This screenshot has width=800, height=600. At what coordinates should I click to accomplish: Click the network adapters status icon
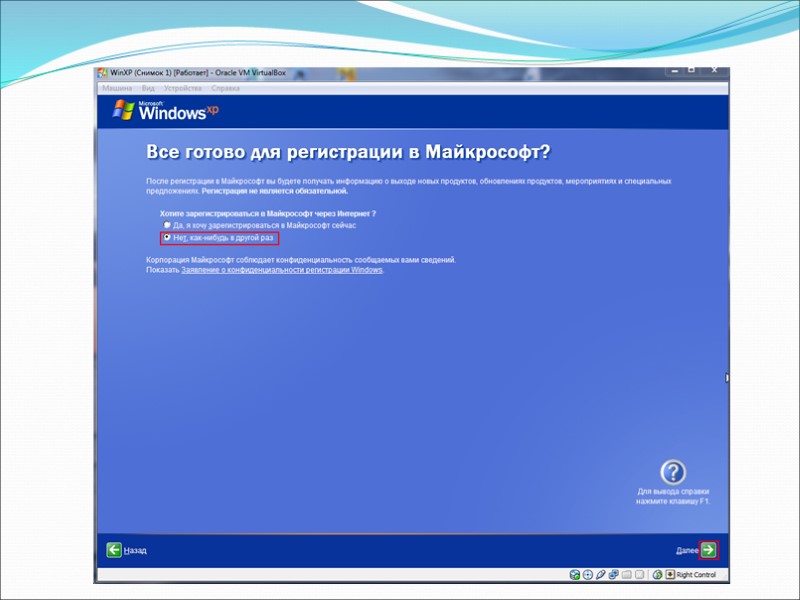point(613,574)
